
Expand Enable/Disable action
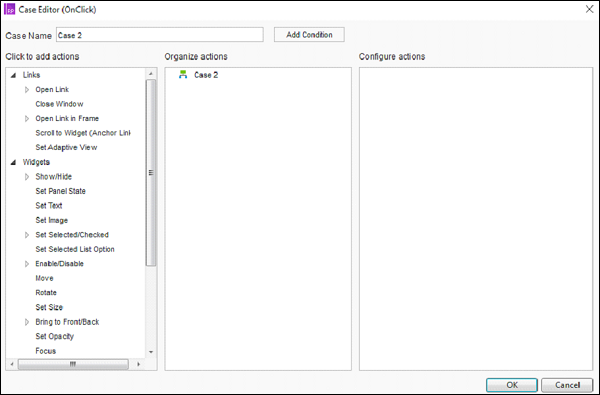(27, 264)
